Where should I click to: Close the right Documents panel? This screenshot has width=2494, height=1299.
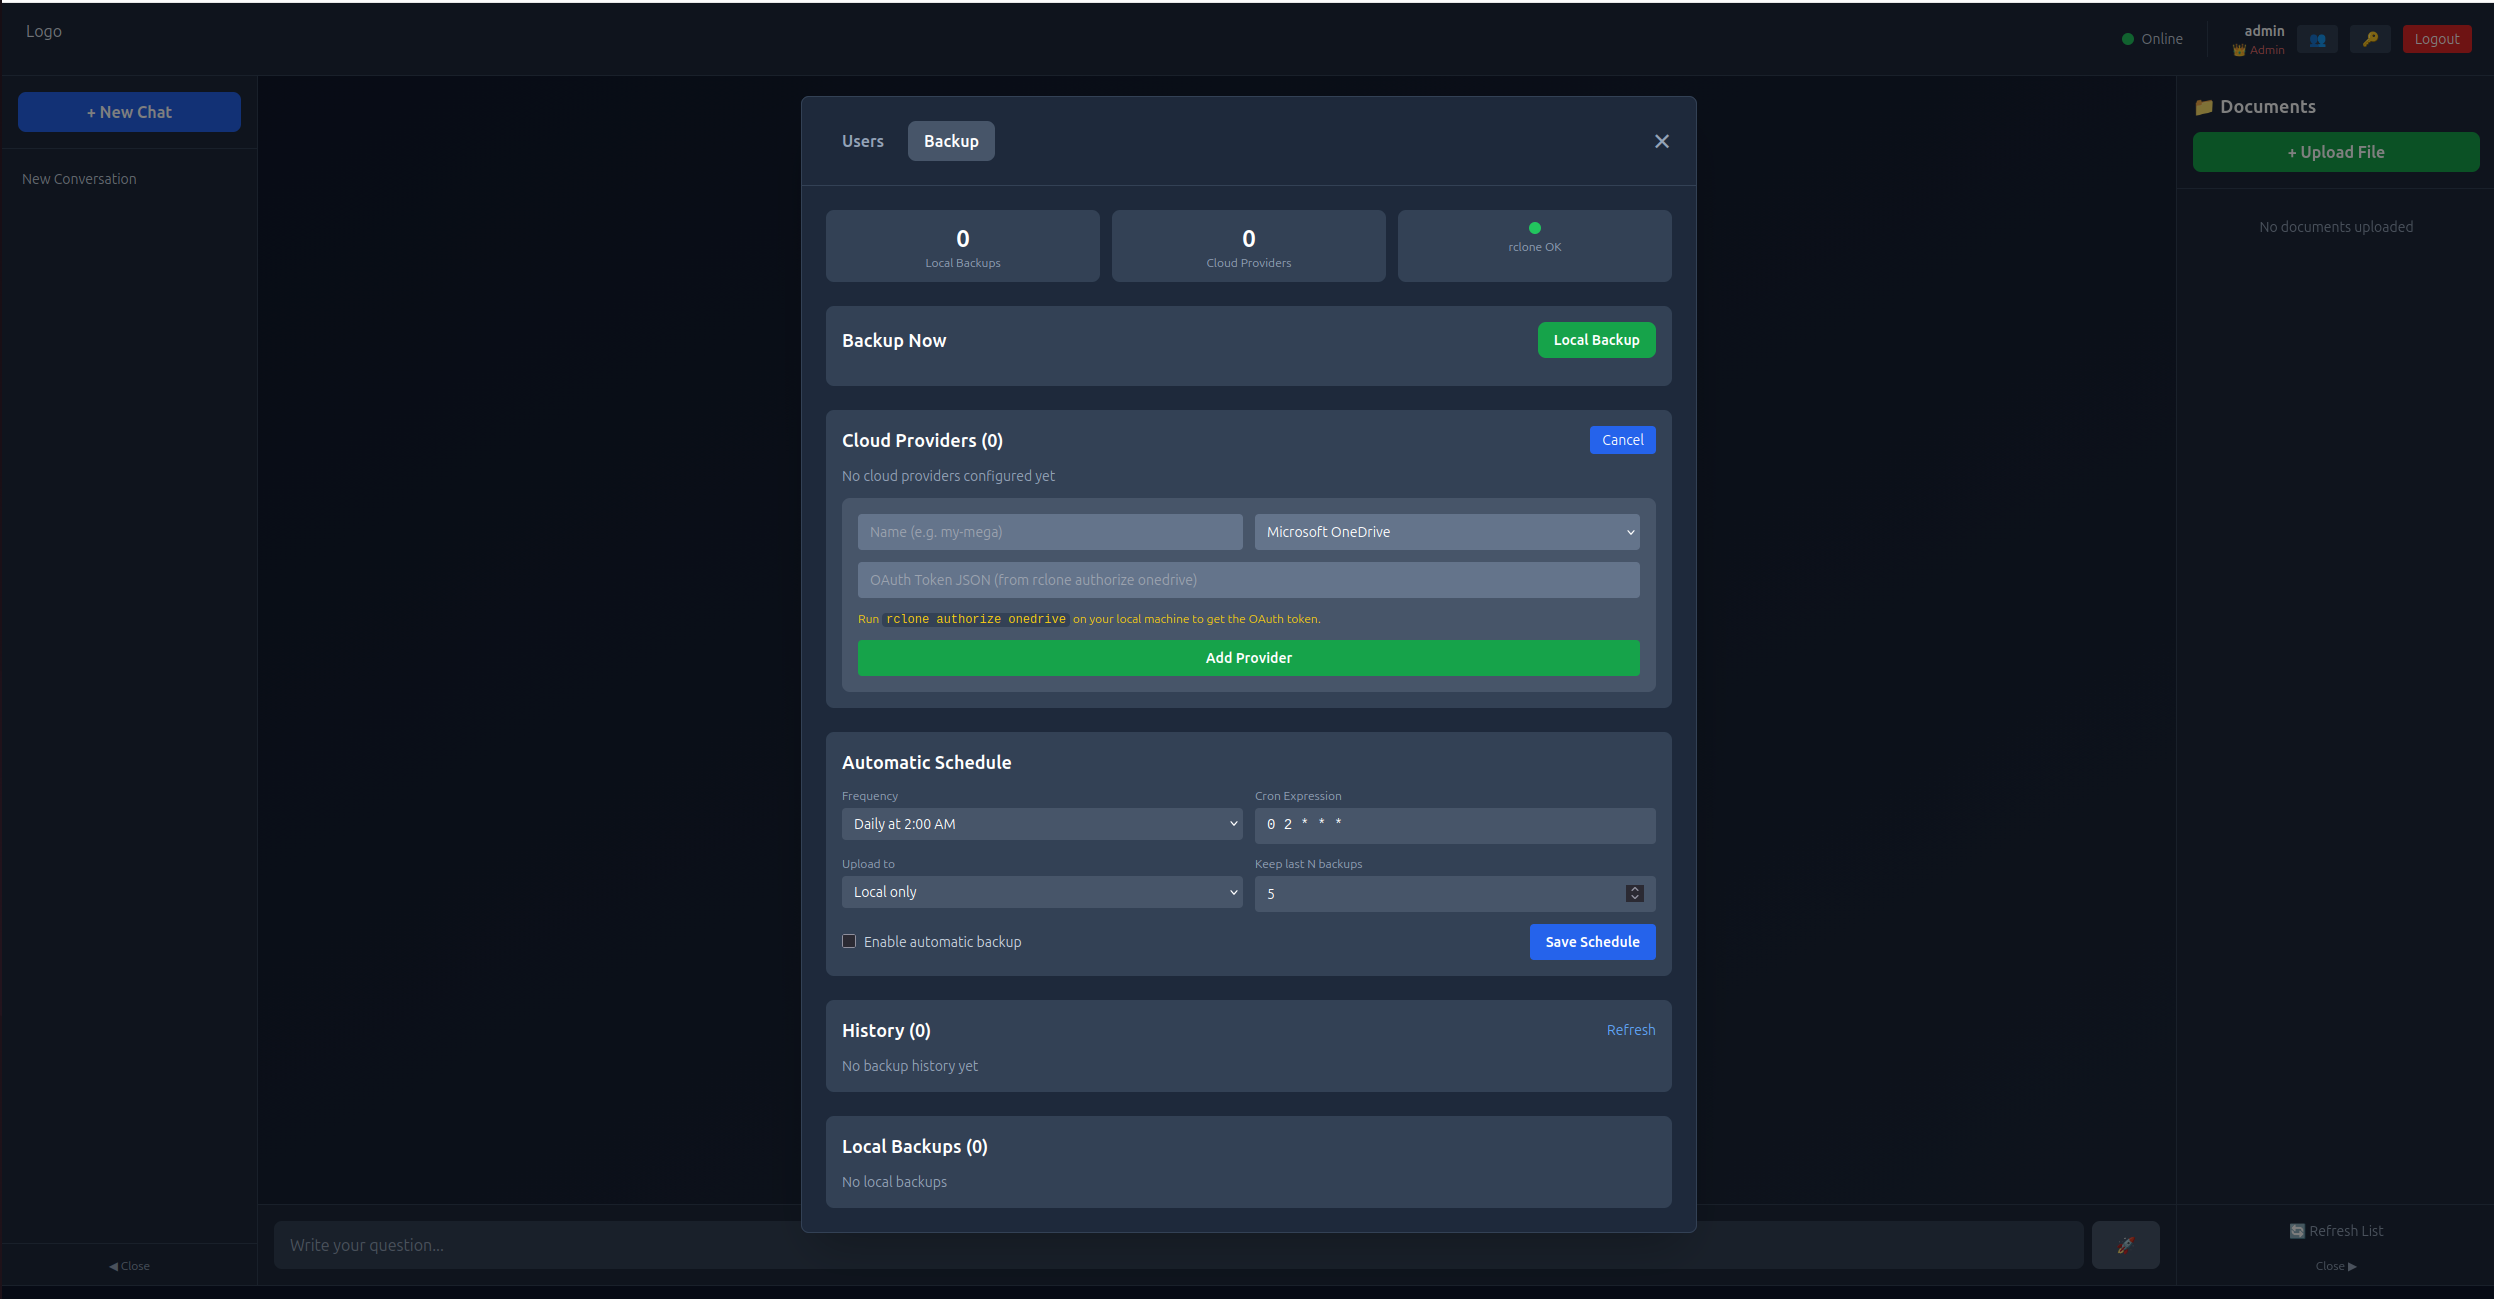pos(2336,1266)
